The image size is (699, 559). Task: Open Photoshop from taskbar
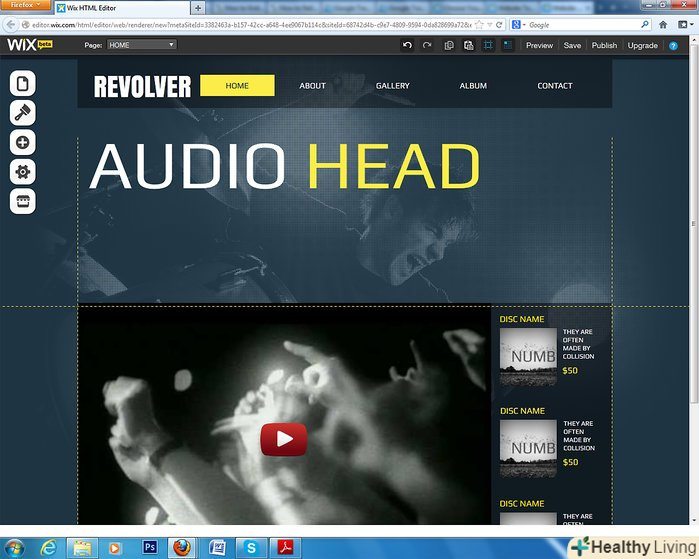150,547
